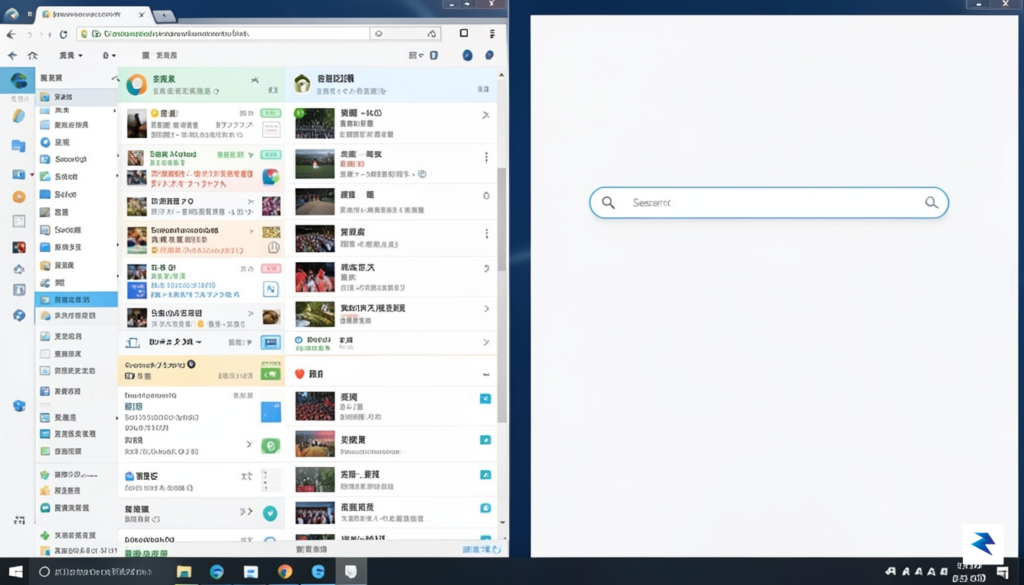Viewport: 1024px width, 585px height.
Task: Reload the page with the circular arrow button
Action: tap(63, 34)
